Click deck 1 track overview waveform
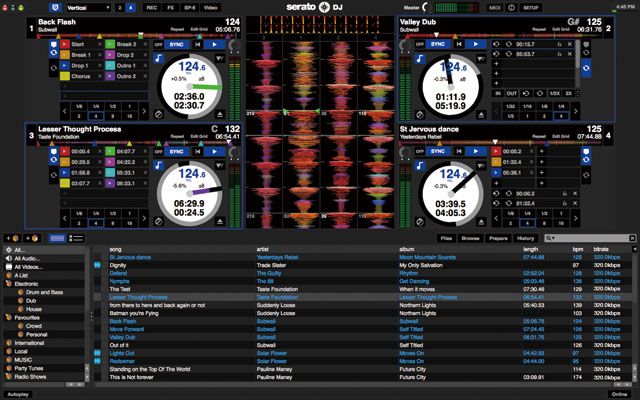This screenshot has height=400, width=640. [x=135, y=36]
